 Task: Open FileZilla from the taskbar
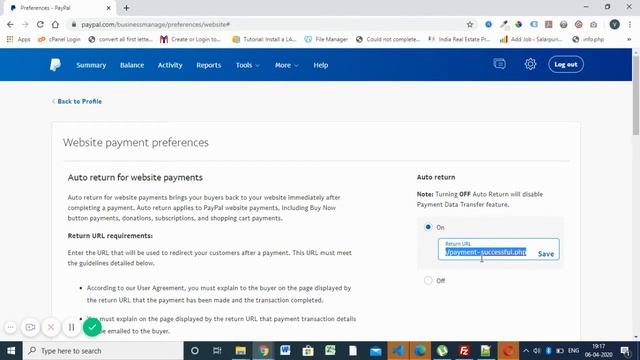pyautogui.click(x=464, y=351)
